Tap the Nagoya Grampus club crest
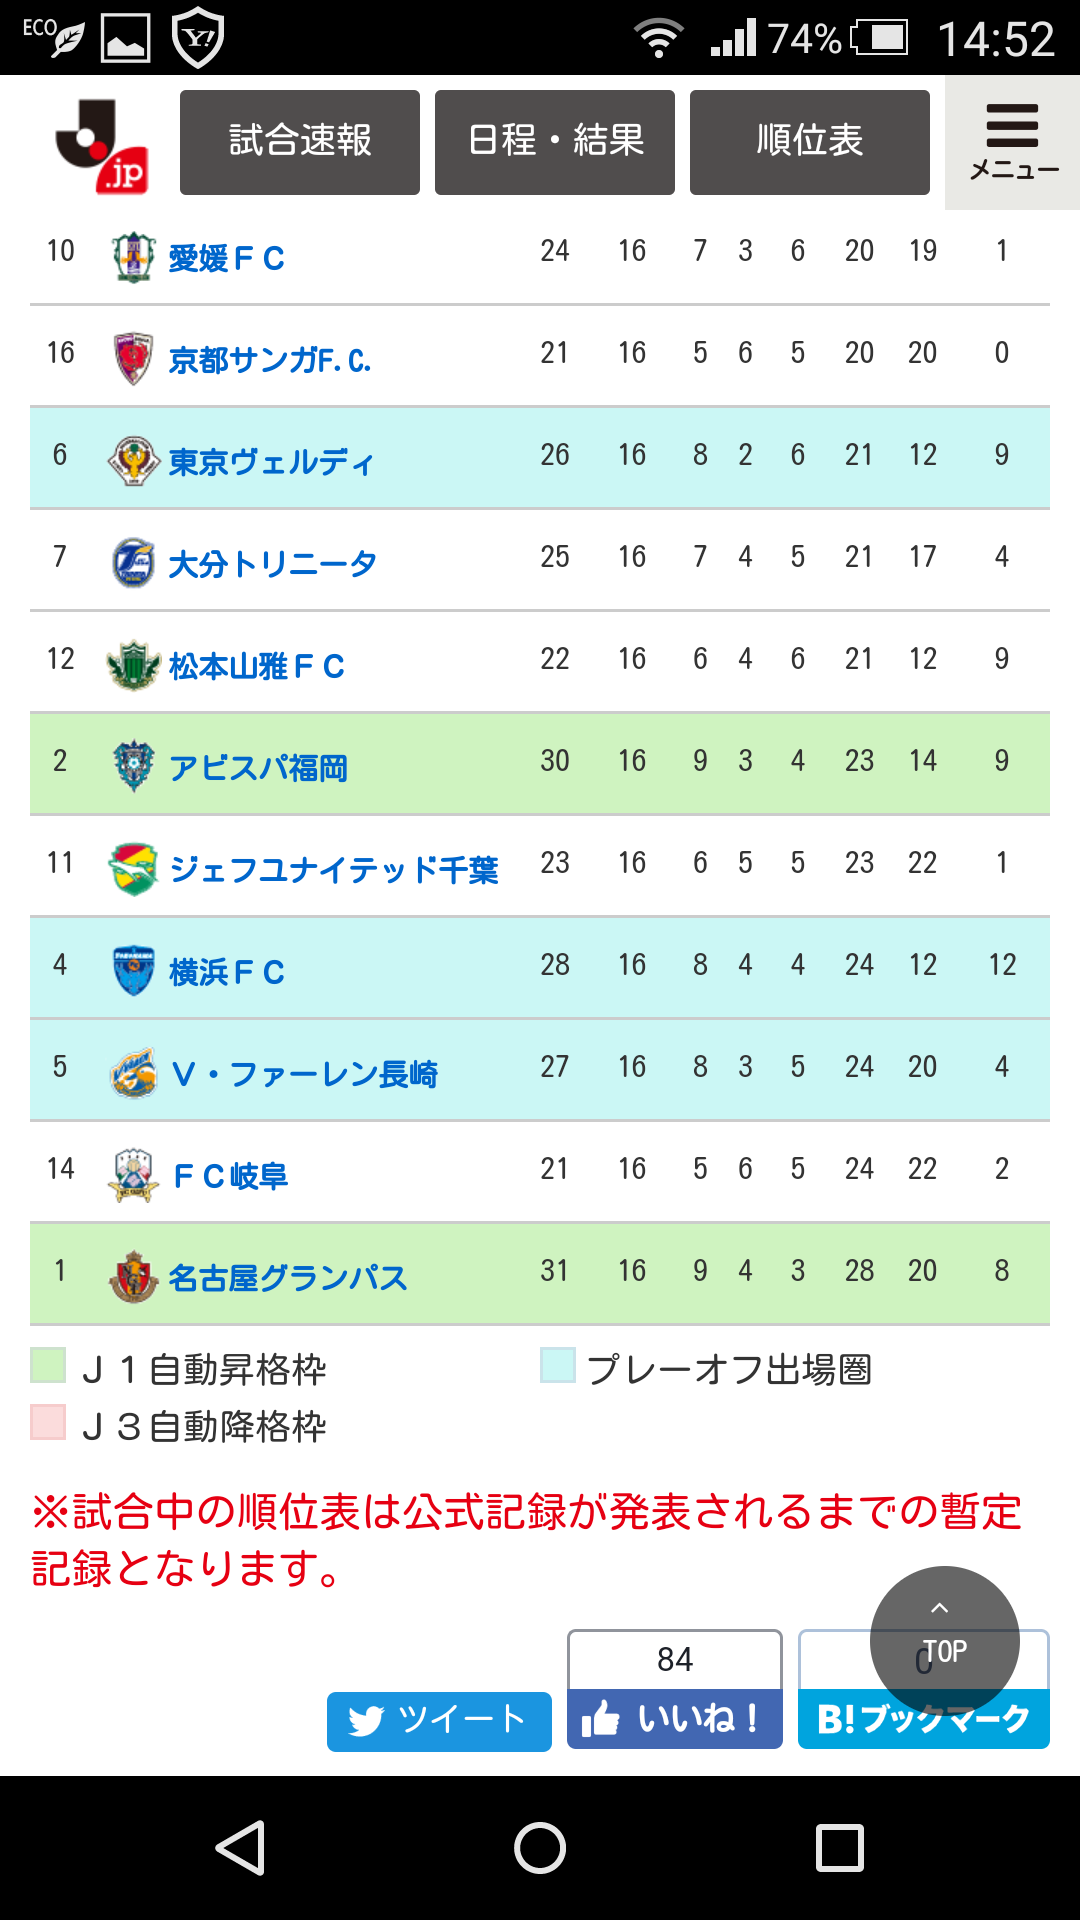This screenshot has height=1920, width=1080. point(133,1277)
